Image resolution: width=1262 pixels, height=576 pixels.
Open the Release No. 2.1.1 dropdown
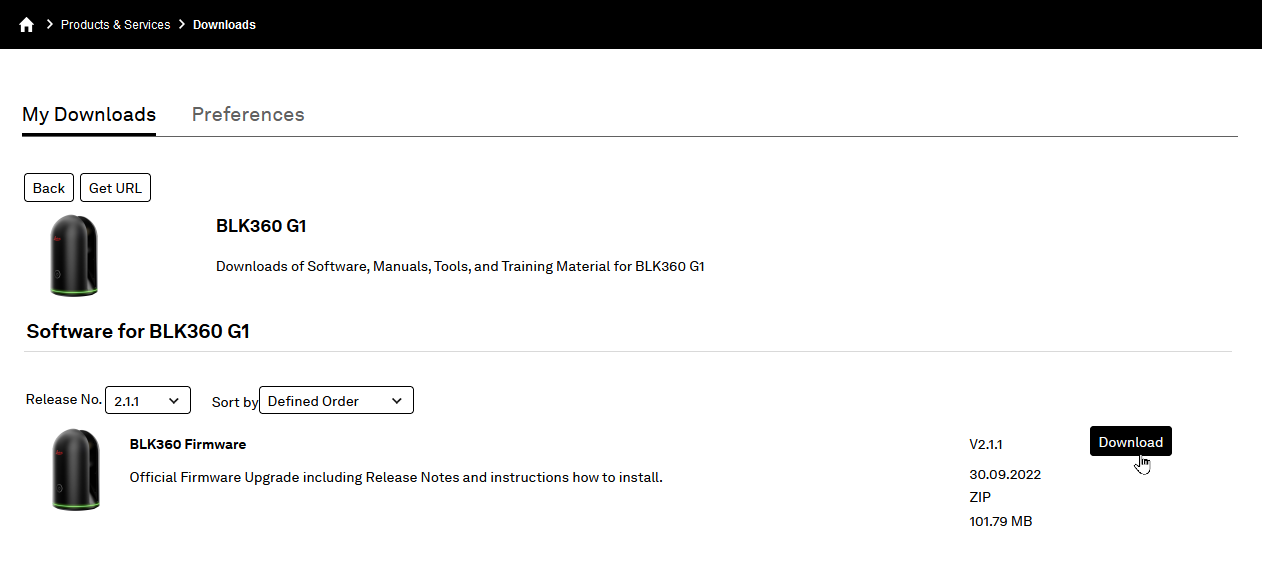click(147, 400)
